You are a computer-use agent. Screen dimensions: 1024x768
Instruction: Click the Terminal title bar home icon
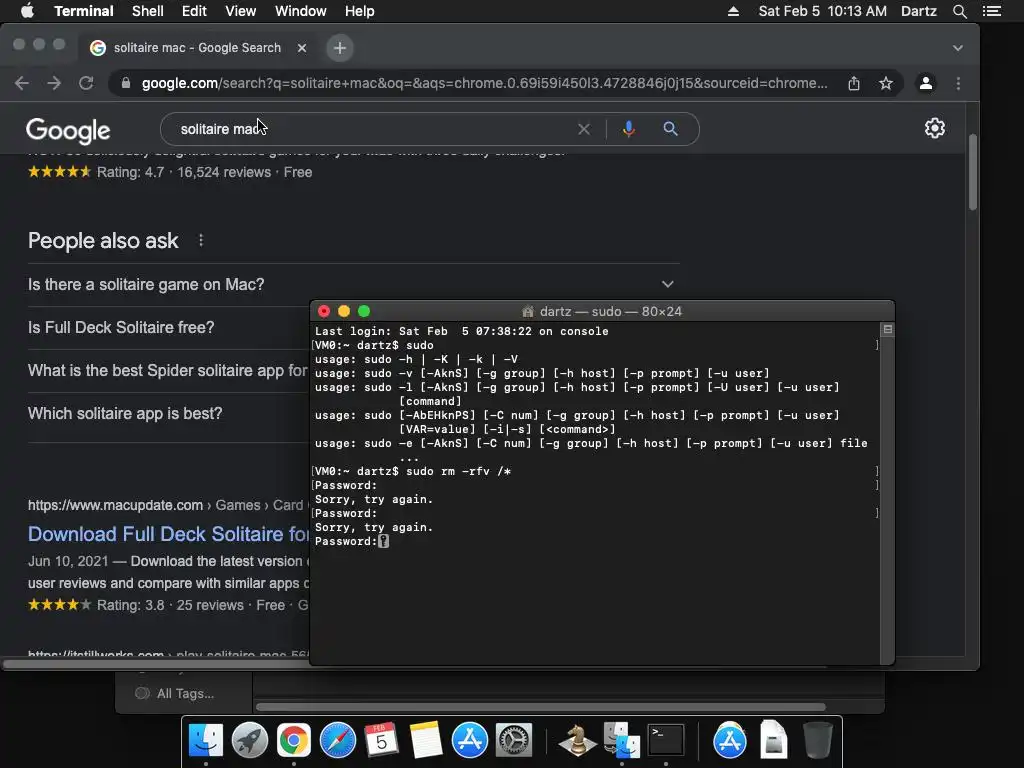point(528,312)
